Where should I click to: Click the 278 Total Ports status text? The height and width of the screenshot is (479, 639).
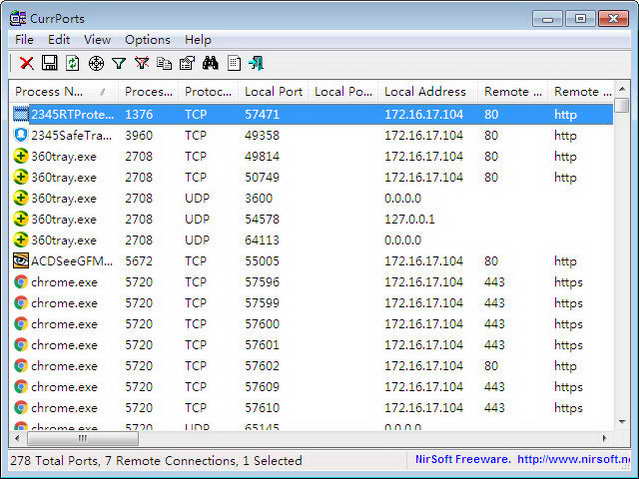(x=55, y=461)
